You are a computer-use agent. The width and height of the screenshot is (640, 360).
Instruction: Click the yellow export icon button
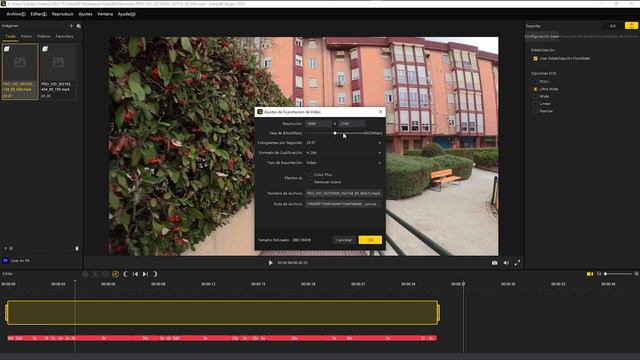coord(631,26)
